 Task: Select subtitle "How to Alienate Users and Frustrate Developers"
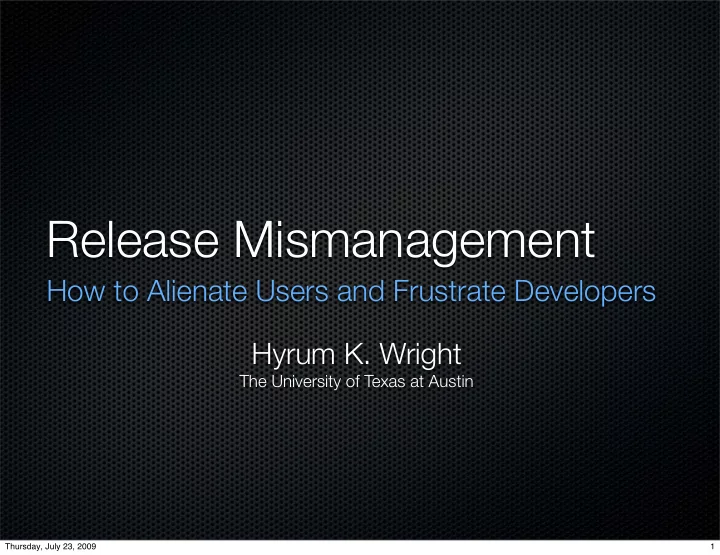tap(351, 292)
